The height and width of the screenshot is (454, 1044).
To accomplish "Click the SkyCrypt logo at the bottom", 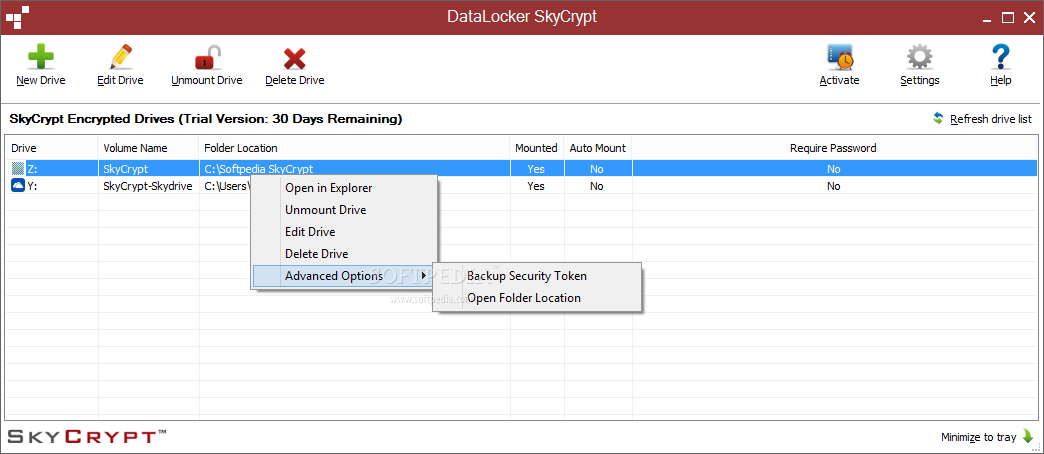I will pyautogui.click(x=87, y=437).
